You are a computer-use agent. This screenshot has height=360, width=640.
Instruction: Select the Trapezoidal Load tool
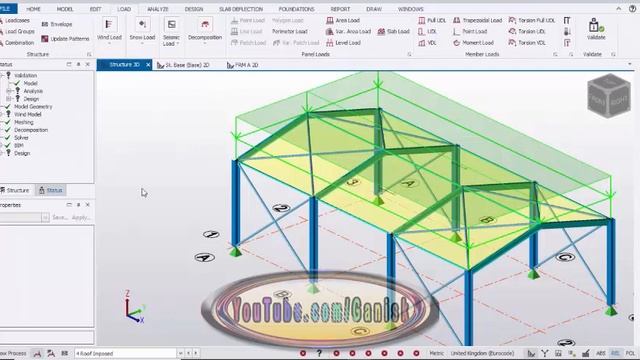click(x=478, y=20)
